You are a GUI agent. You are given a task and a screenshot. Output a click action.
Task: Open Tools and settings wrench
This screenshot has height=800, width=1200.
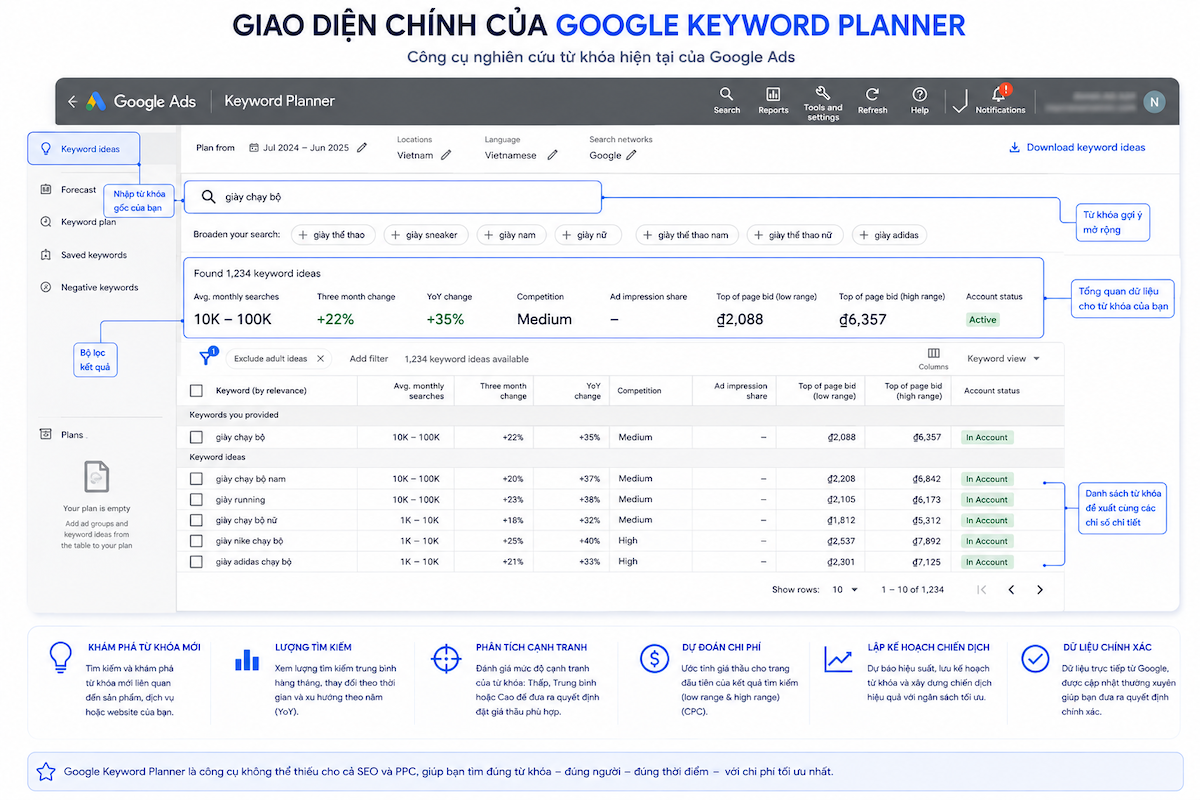click(823, 102)
